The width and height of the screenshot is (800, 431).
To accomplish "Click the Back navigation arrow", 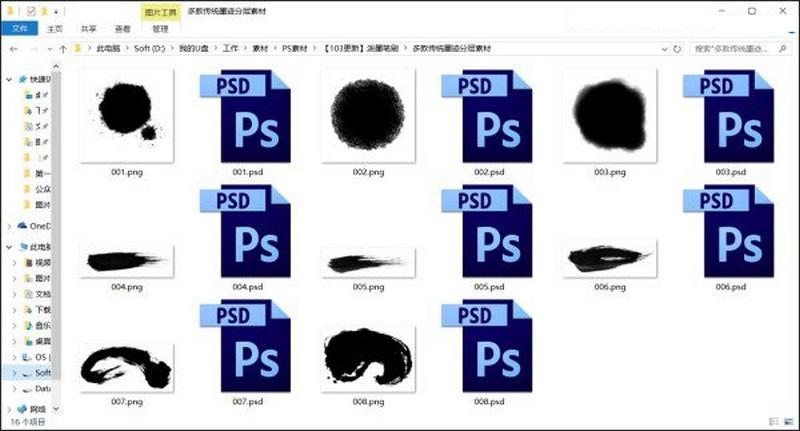I will (x=14, y=49).
